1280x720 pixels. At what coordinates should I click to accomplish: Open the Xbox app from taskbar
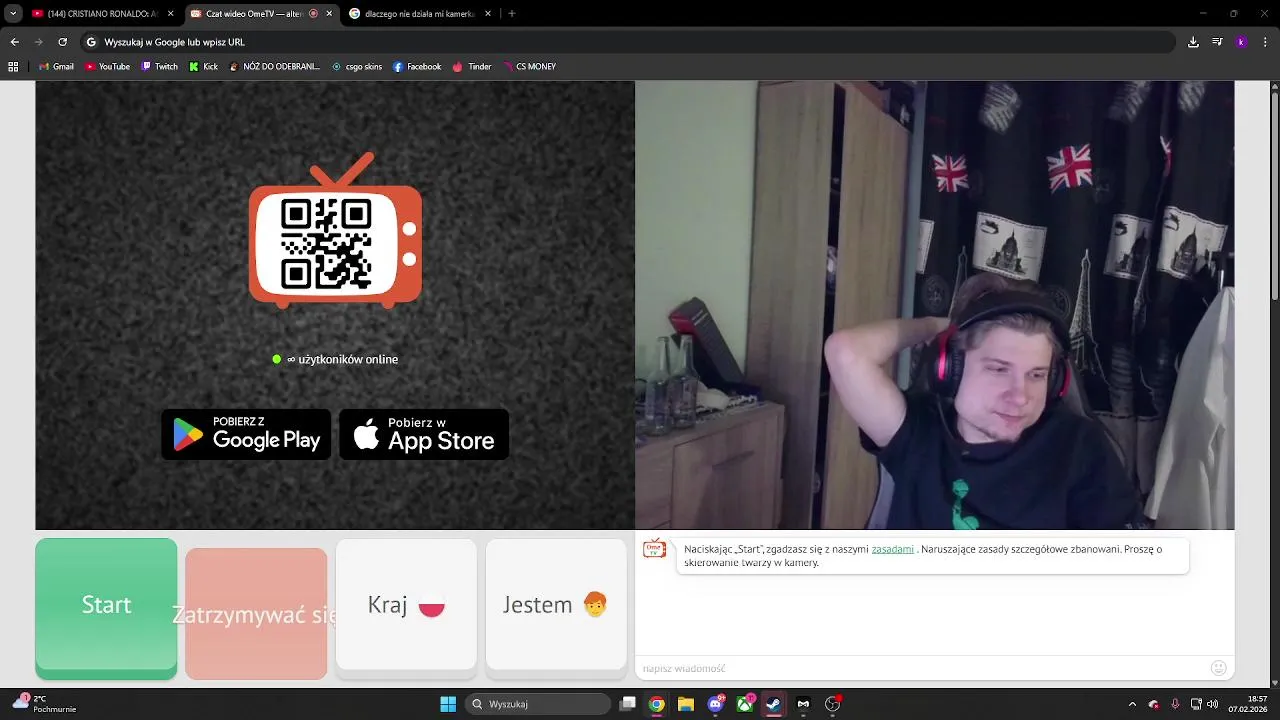click(x=745, y=704)
